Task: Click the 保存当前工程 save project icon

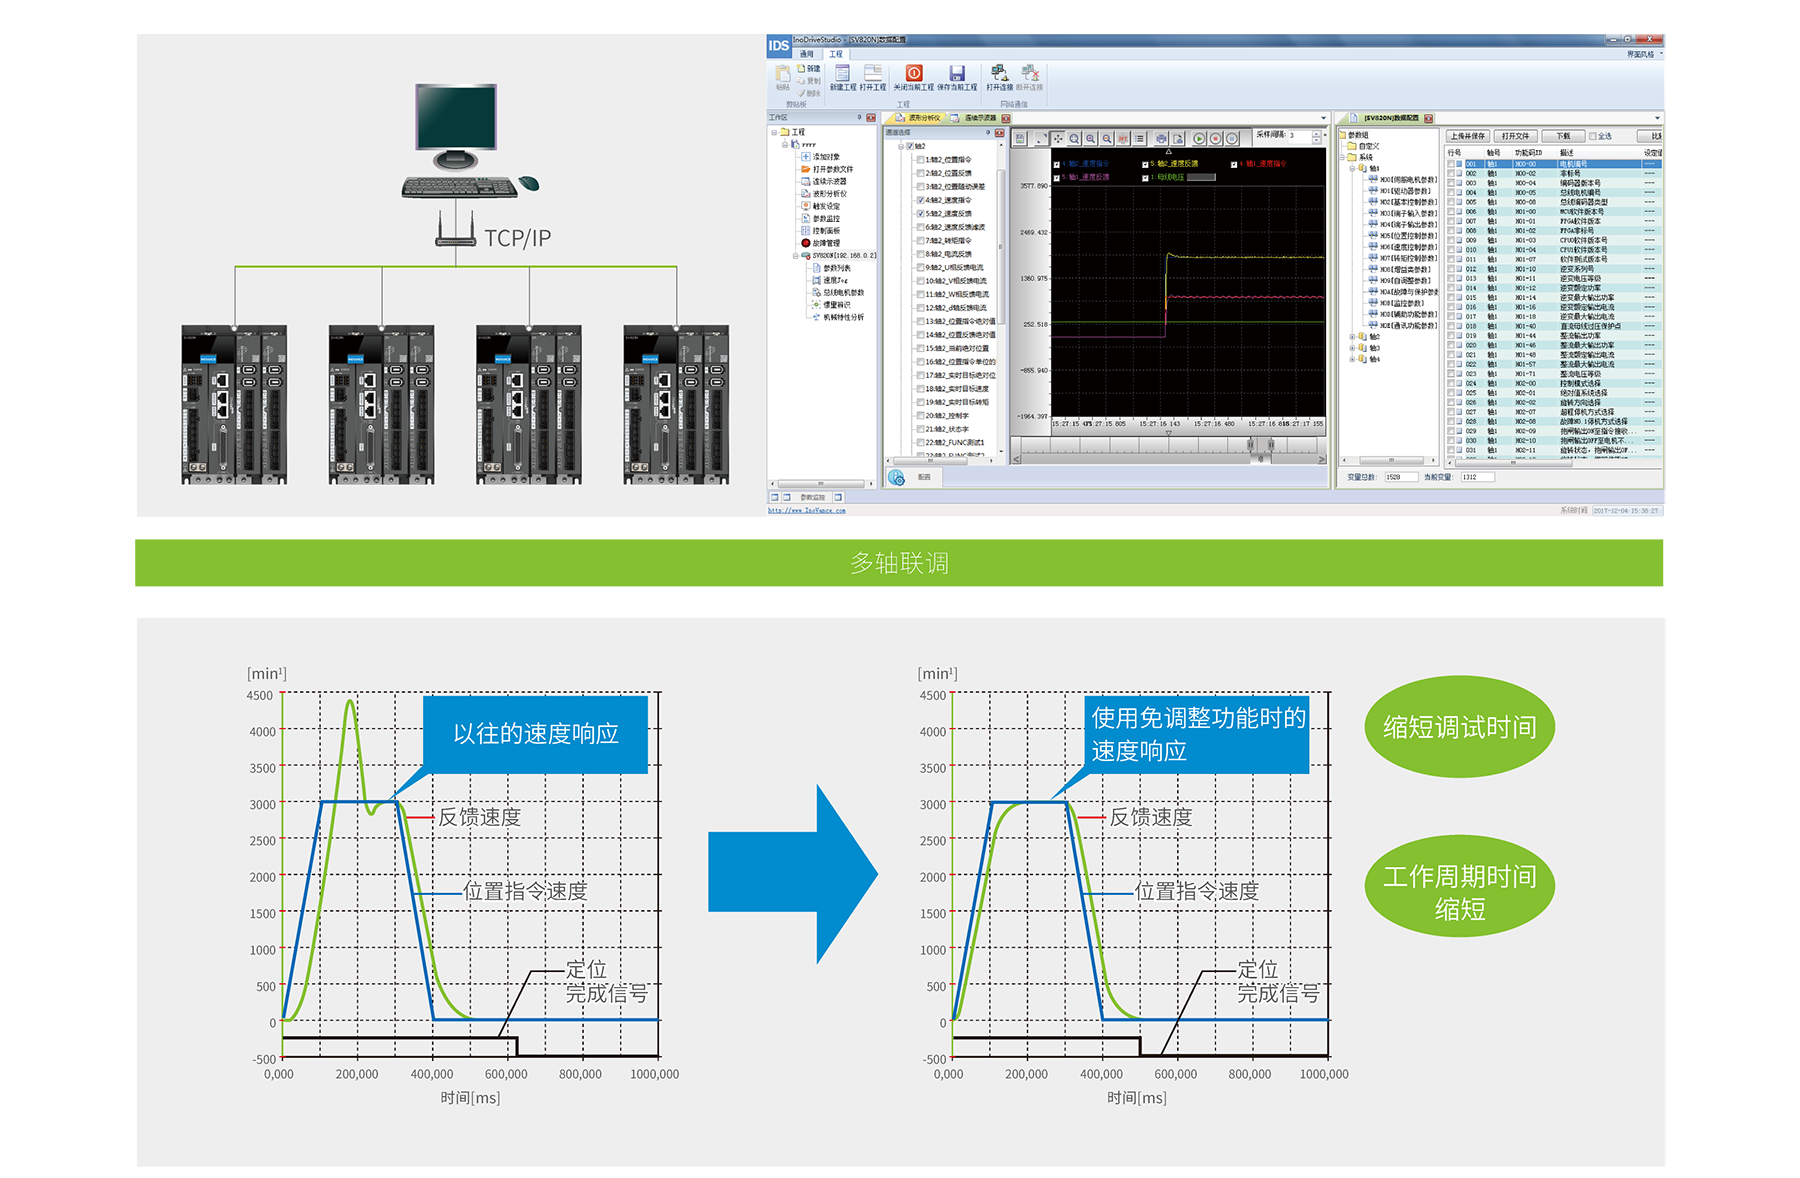Action: [957, 74]
